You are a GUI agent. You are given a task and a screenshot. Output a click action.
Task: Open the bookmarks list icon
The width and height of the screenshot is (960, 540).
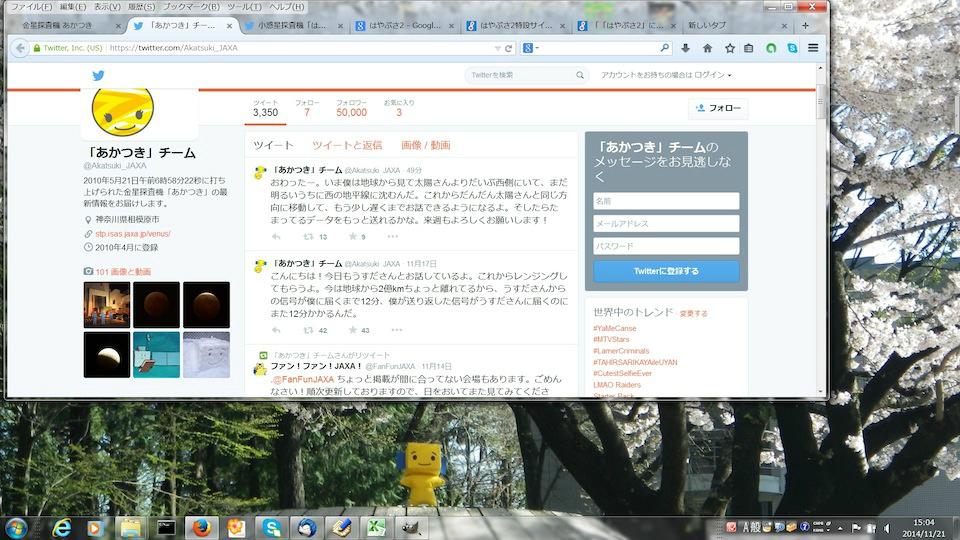[x=749, y=48]
